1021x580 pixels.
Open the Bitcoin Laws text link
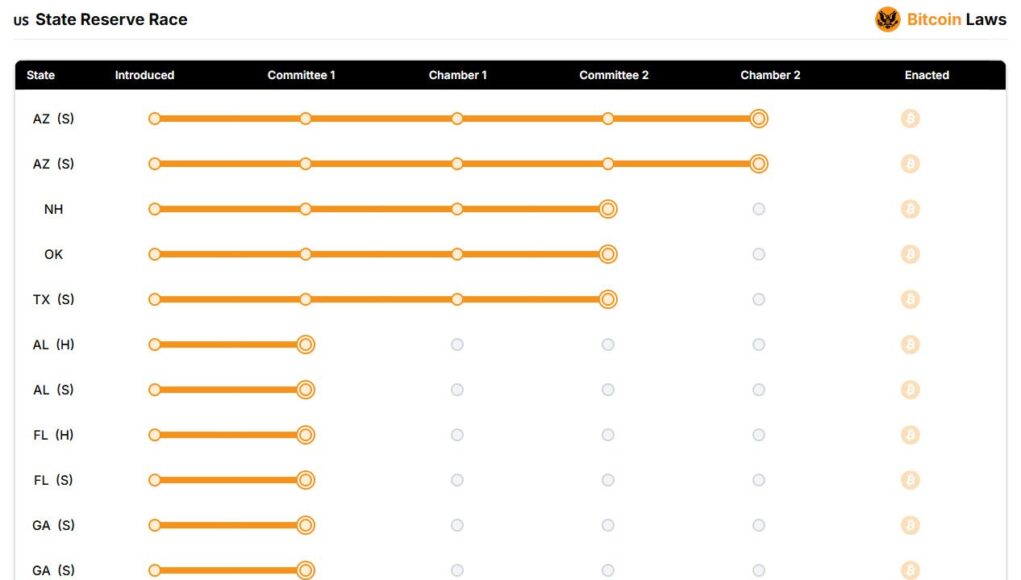pyautogui.click(x=957, y=20)
